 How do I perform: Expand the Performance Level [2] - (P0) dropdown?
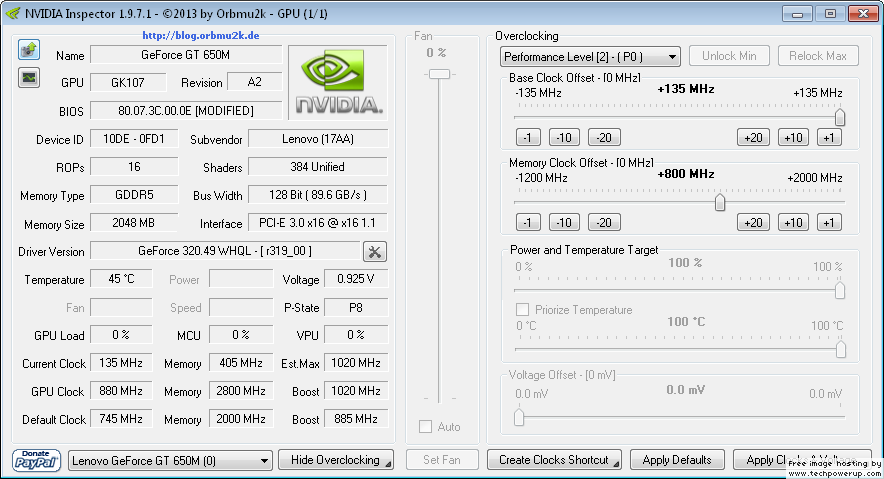(590, 56)
